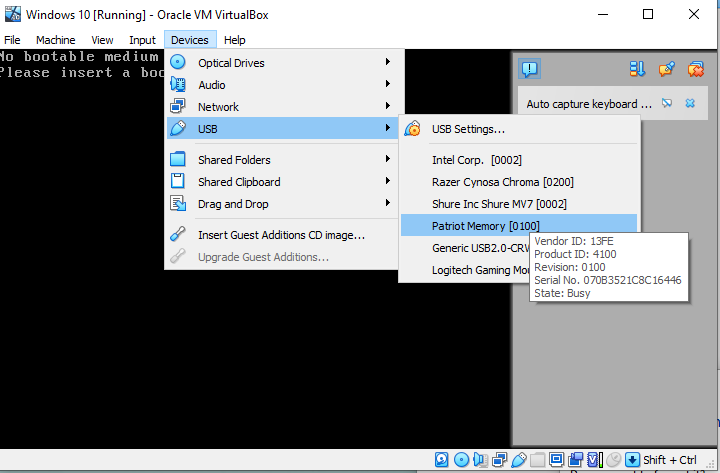720x473 pixels.
Task: Choose Insert Guest Additions CD image
Action: point(281,235)
